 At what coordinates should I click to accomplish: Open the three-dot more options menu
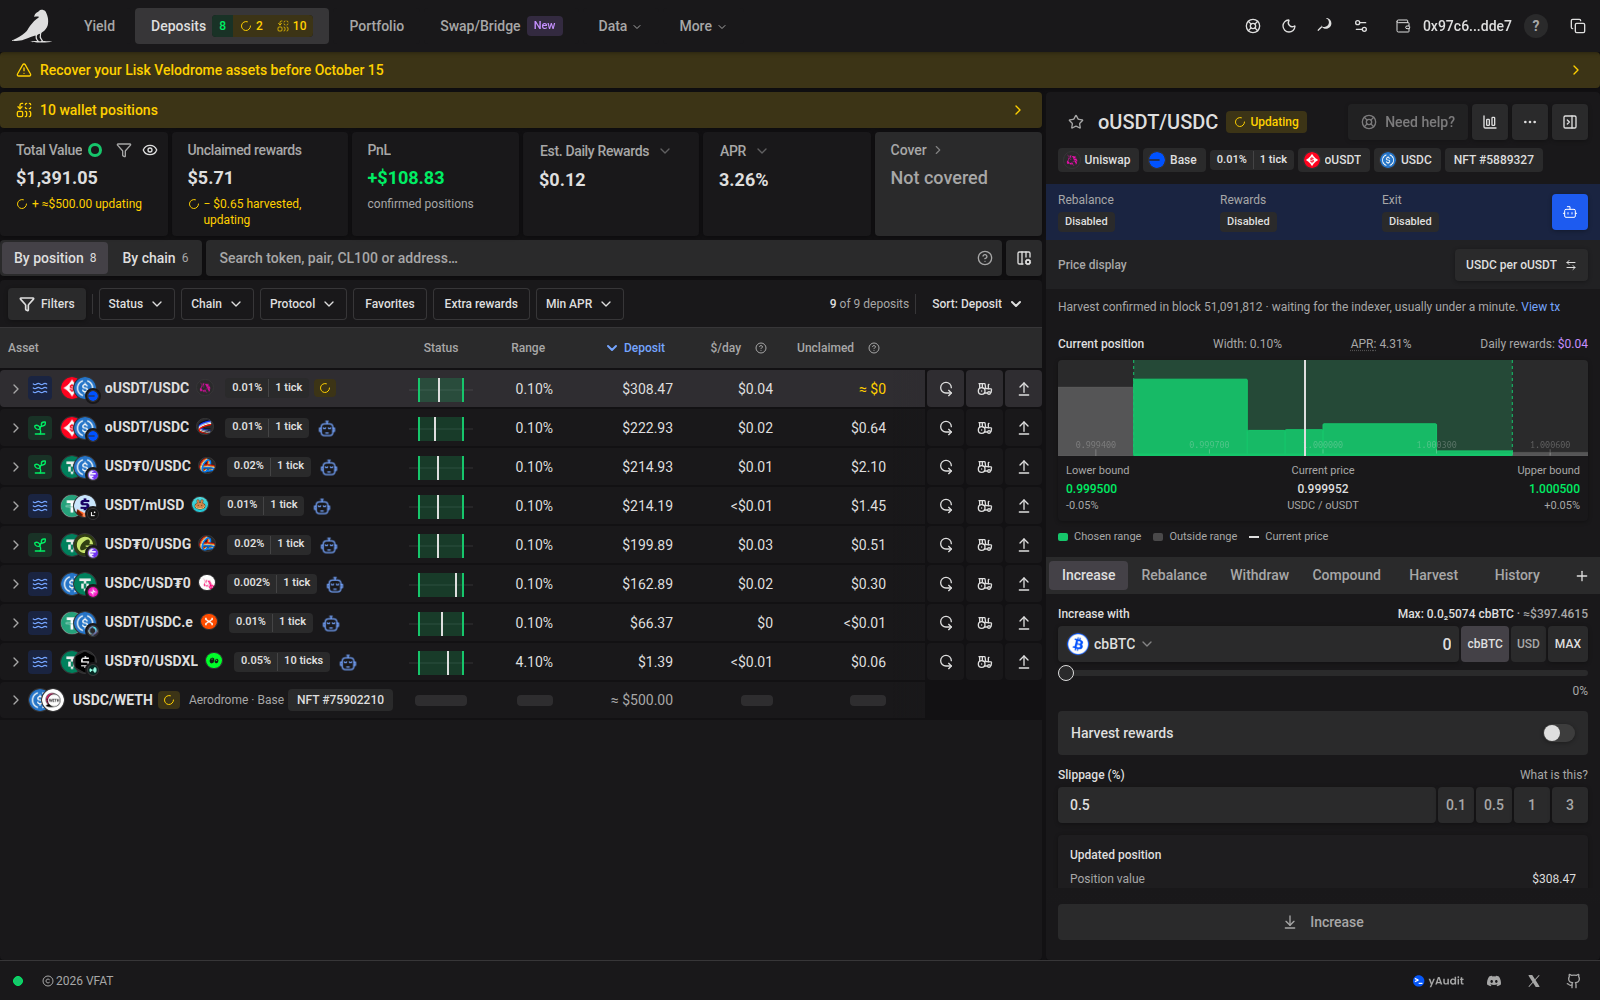coord(1530,122)
